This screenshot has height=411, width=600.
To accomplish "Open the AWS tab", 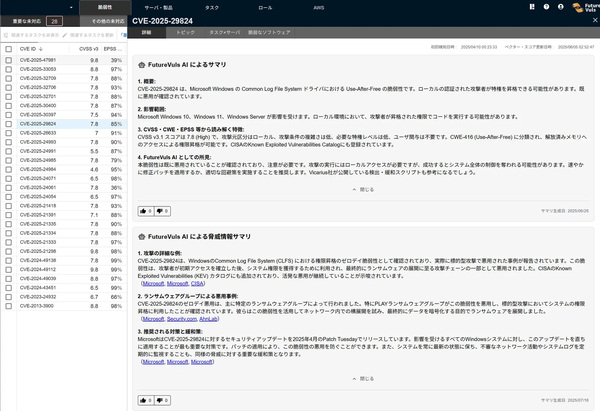I will point(318,7).
